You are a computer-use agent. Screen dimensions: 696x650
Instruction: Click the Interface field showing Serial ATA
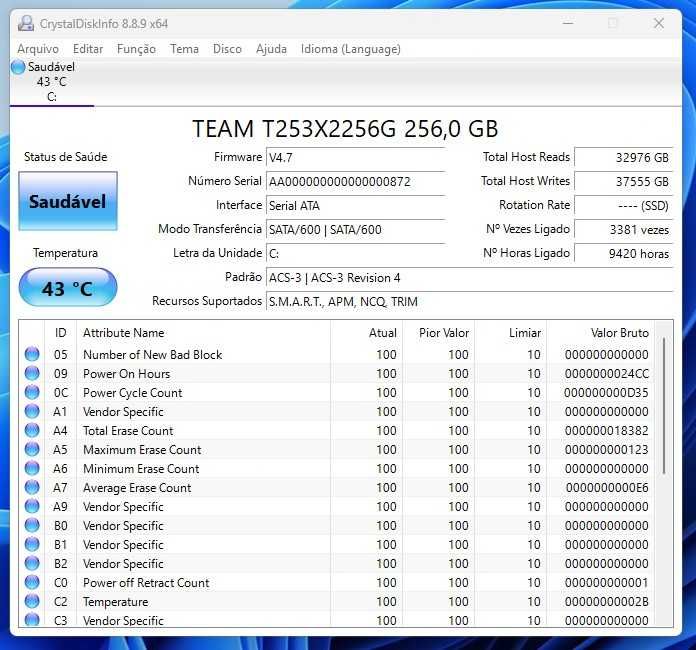tap(355, 206)
